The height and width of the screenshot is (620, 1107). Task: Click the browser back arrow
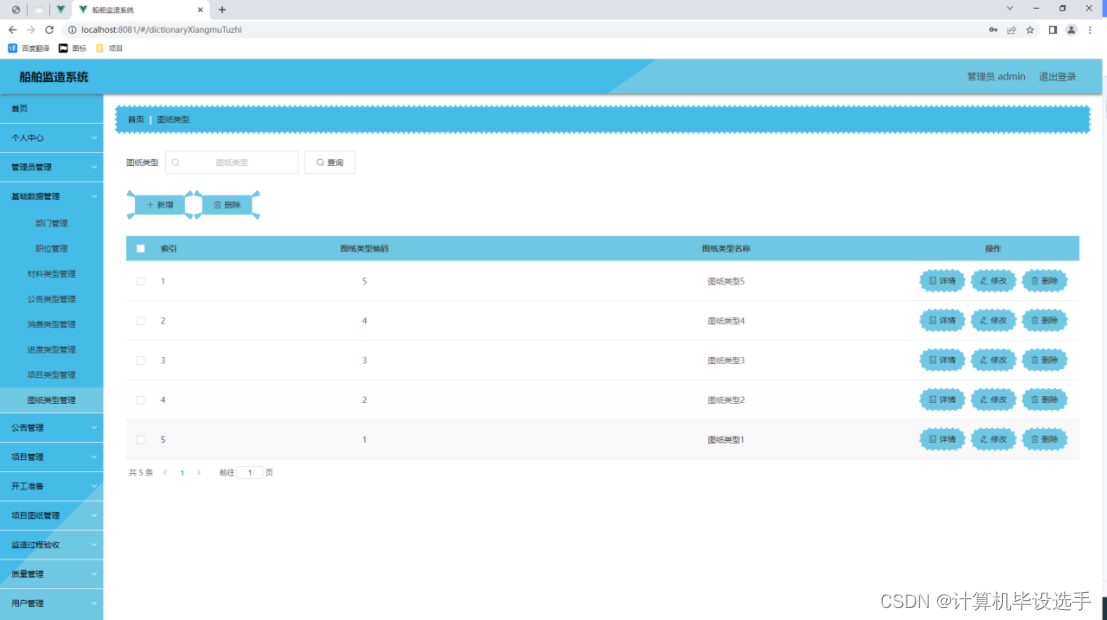[x=12, y=30]
